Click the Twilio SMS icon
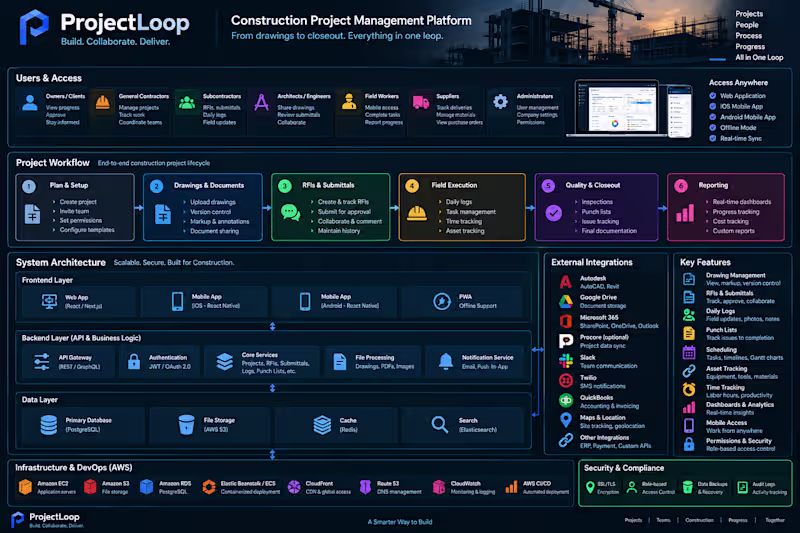The height and width of the screenshot is (533, 800). click(x=566, y=380)
